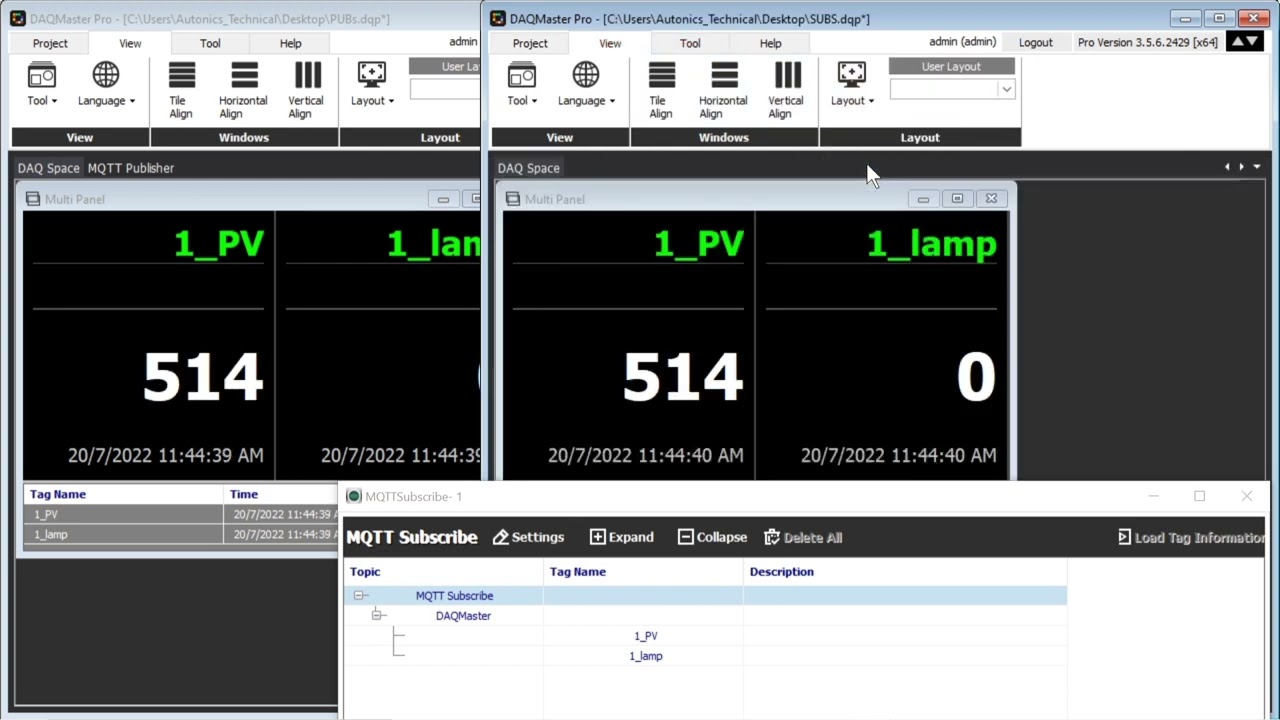Collapse DAQMaster tree node

[x=378, y=616]
